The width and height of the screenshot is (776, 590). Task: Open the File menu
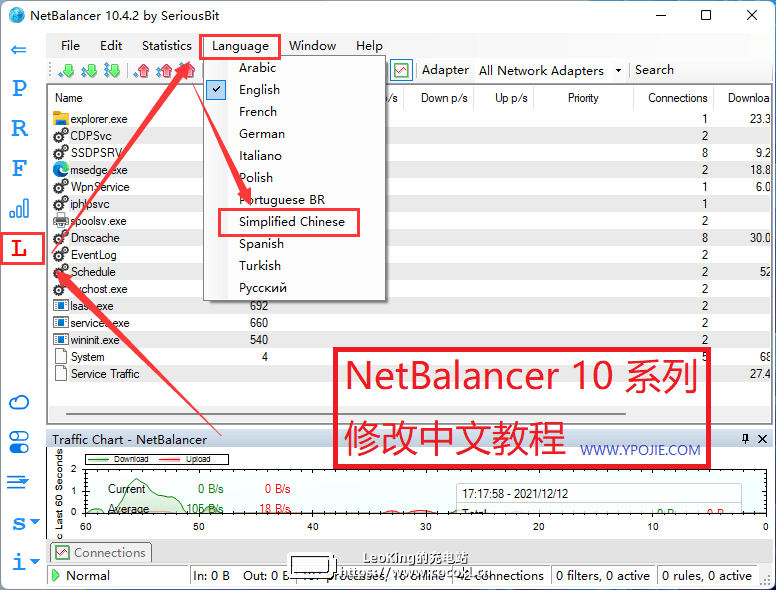click(x=70, y=46)
